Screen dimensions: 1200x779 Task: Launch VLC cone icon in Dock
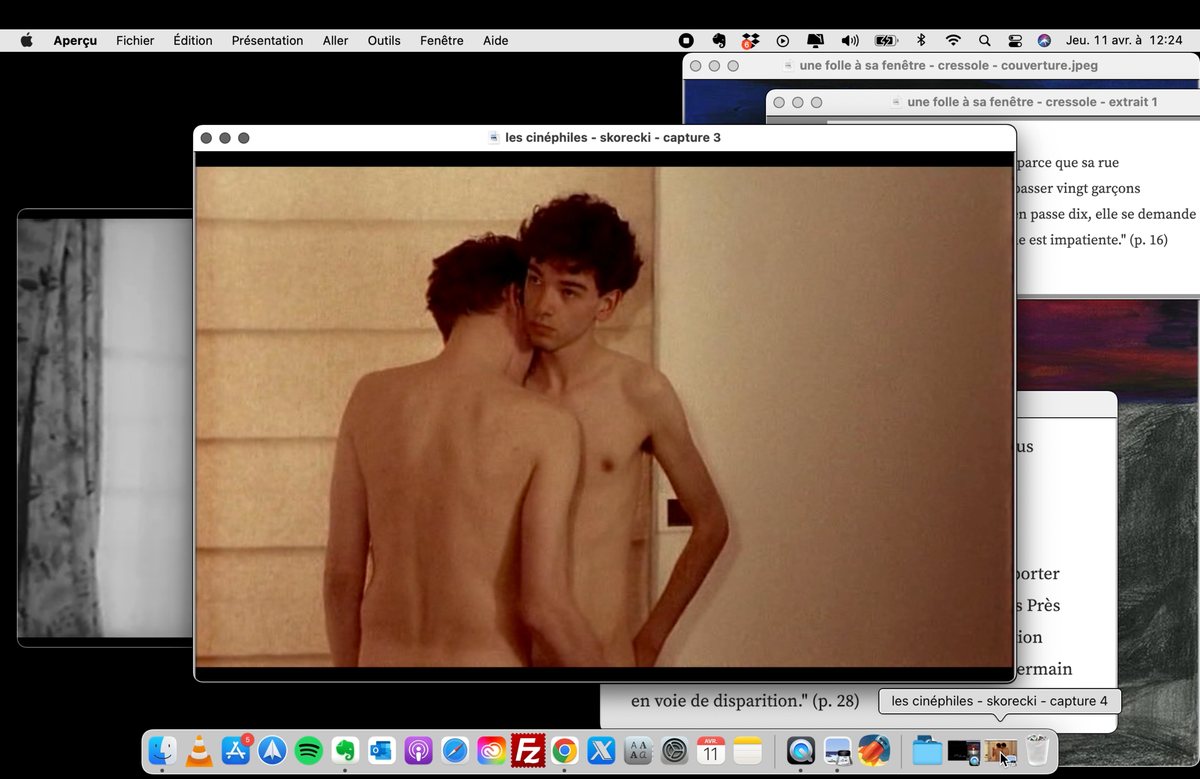tap(200, 750)
